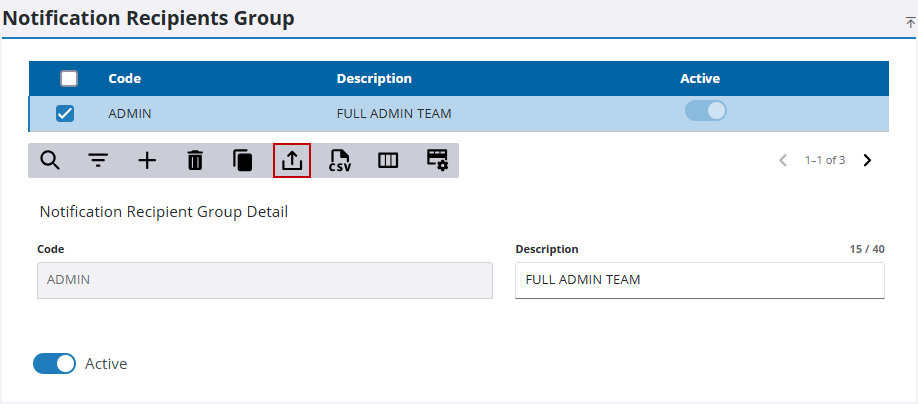This screenshot has width=918, height=404.
Task: Click the 15 / 40 character counter
Action: pos(867,249)
